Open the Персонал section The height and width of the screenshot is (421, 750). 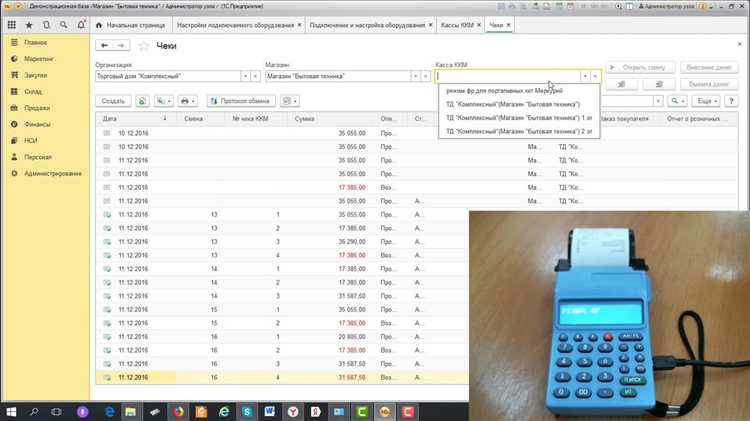[x=38, y=157]
